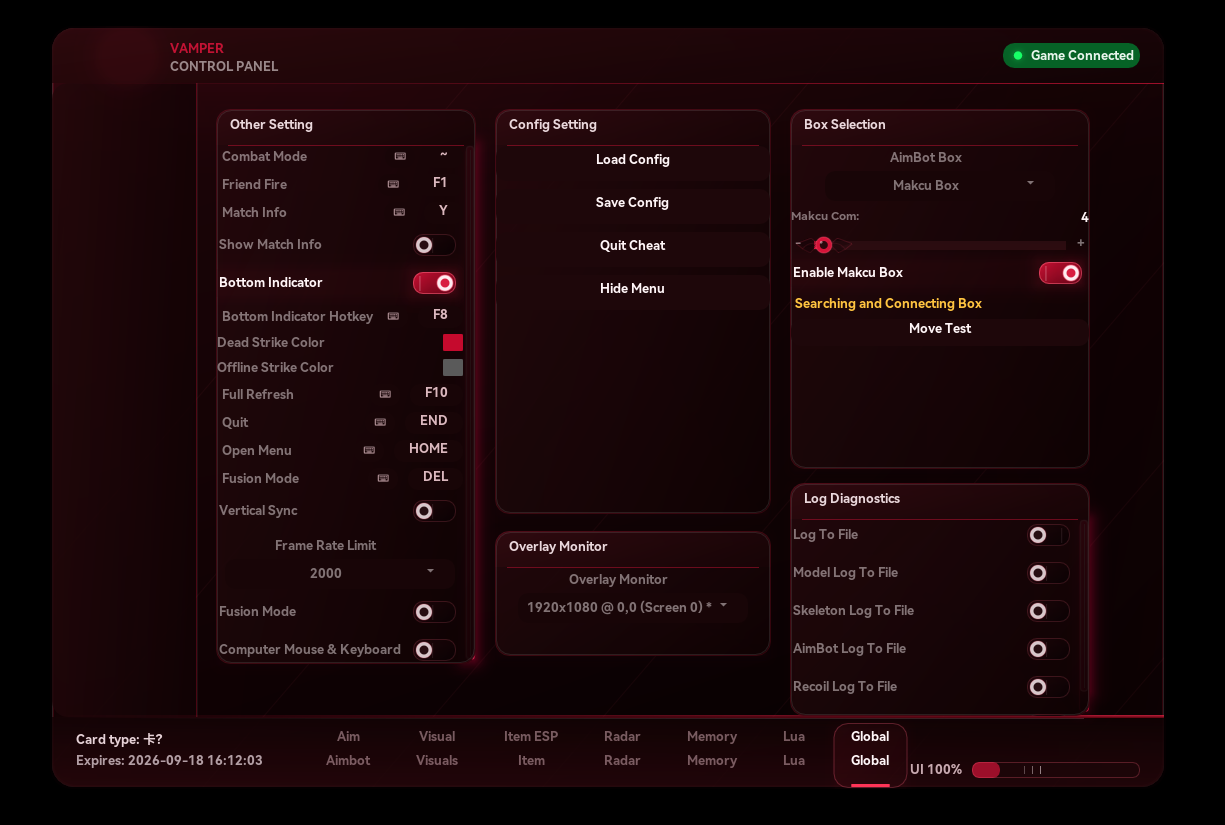Click the UI 100% scale slider
This screenshot has height=825, width=1225.
coord(1055,770)
